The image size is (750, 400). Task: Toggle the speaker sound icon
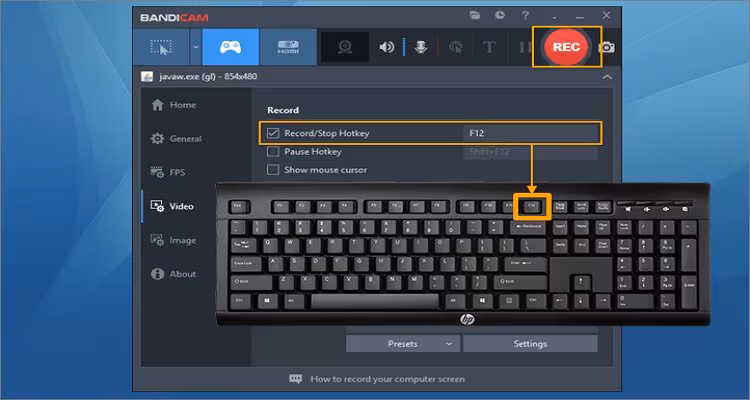point(387,47)
